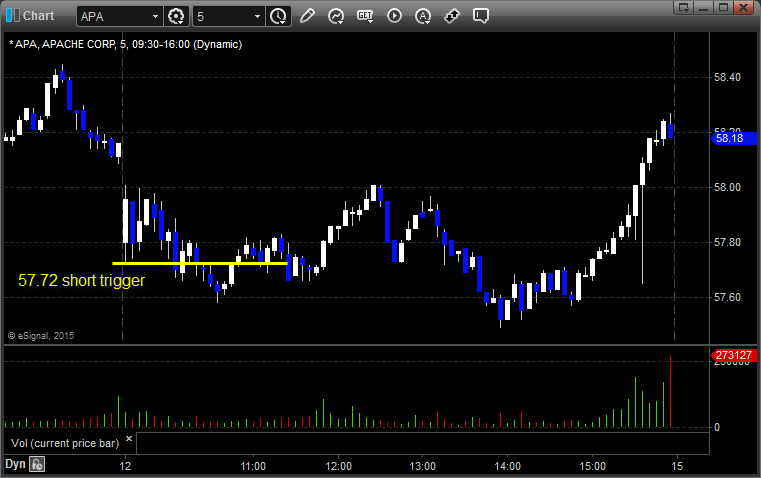Select the pencil drawing tools icon
The width and height of the screenshot is (761, 478).
tap(307, 16)
